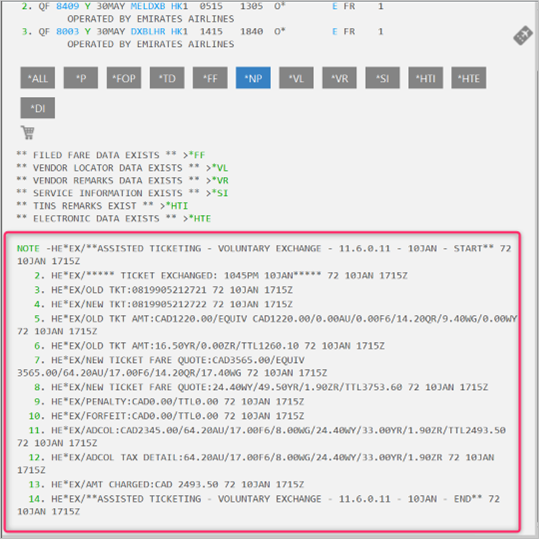Viewport: 539px width, 539px height.
Task: Click the *VL vendor locator button
Action: point(296,78)
